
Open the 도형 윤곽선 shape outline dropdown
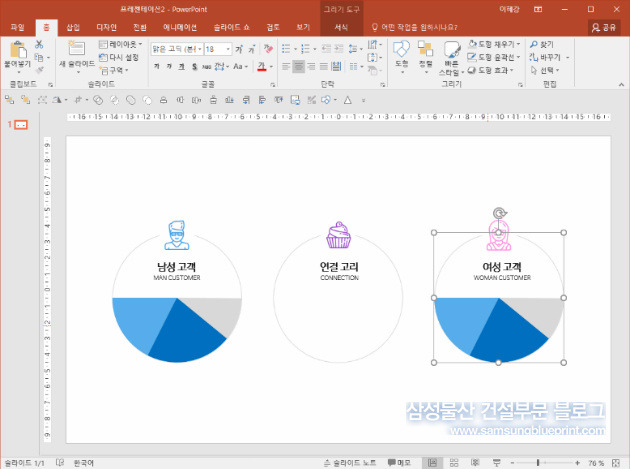[494, 57]
